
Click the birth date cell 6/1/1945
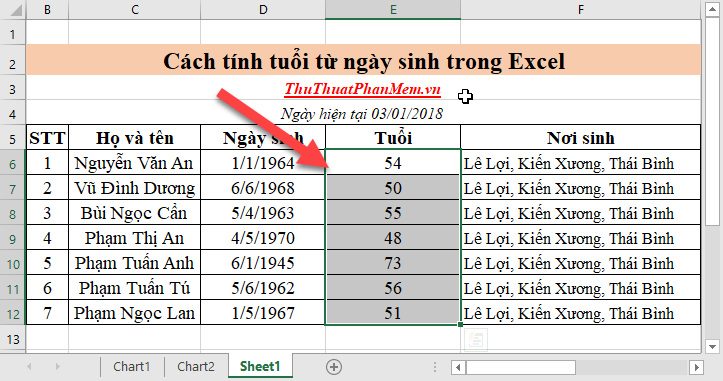263,262
